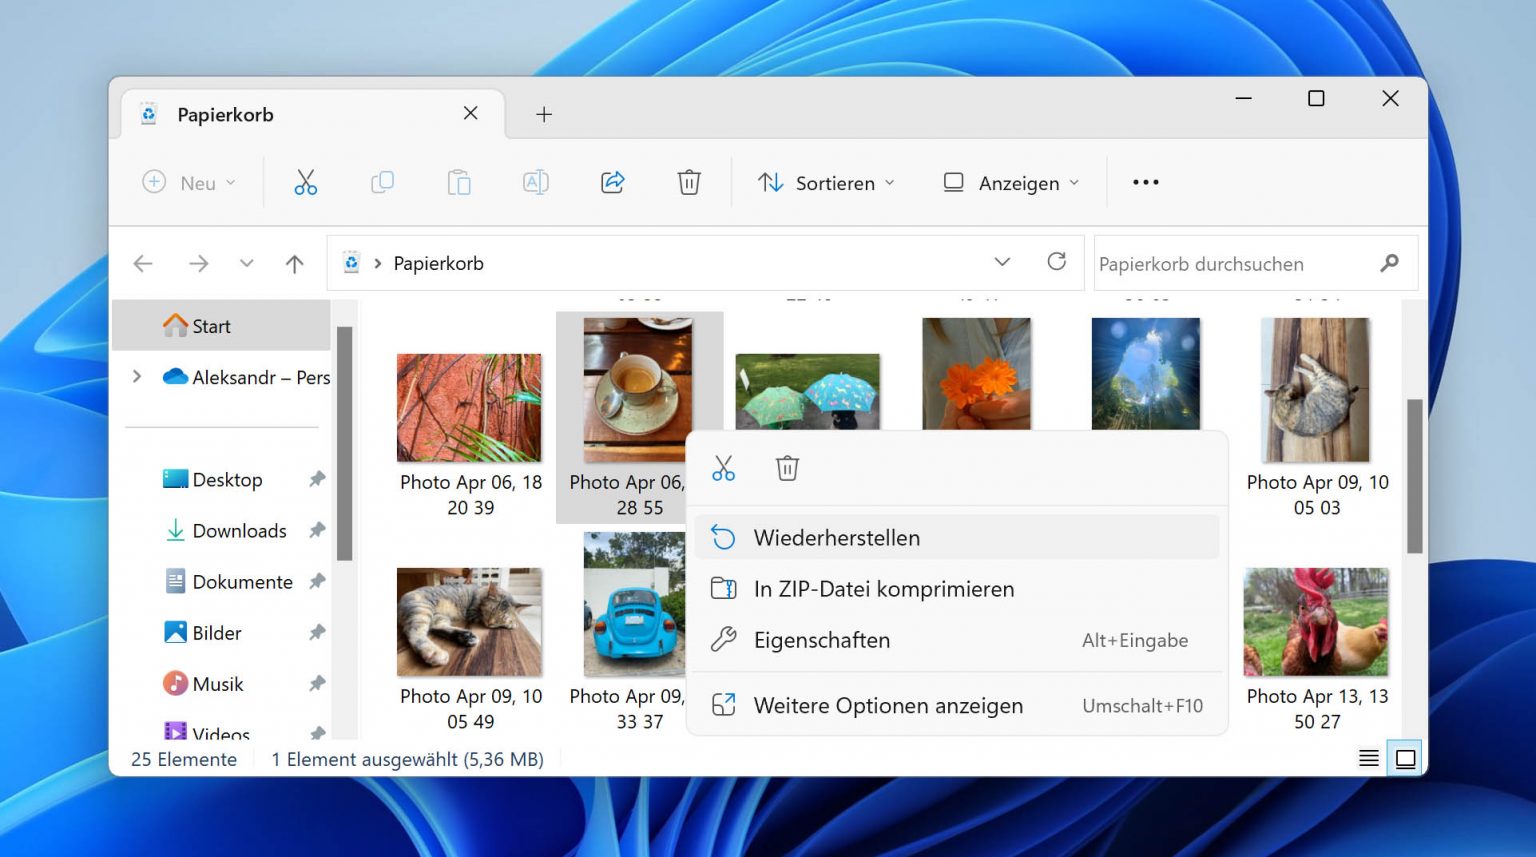Select the rooster photo thumbnail
The height and width of the screenshot is (857, 1536).
tap(1315, 622)
